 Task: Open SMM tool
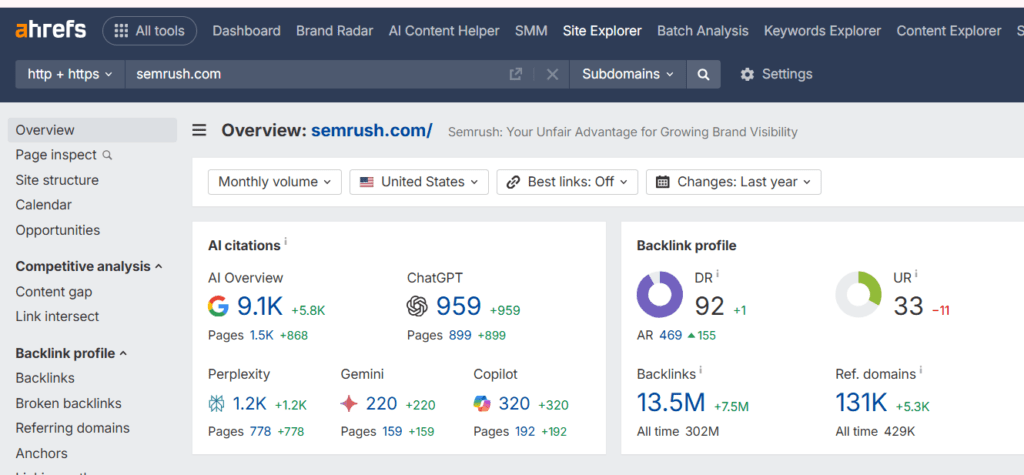coord(531,31)
